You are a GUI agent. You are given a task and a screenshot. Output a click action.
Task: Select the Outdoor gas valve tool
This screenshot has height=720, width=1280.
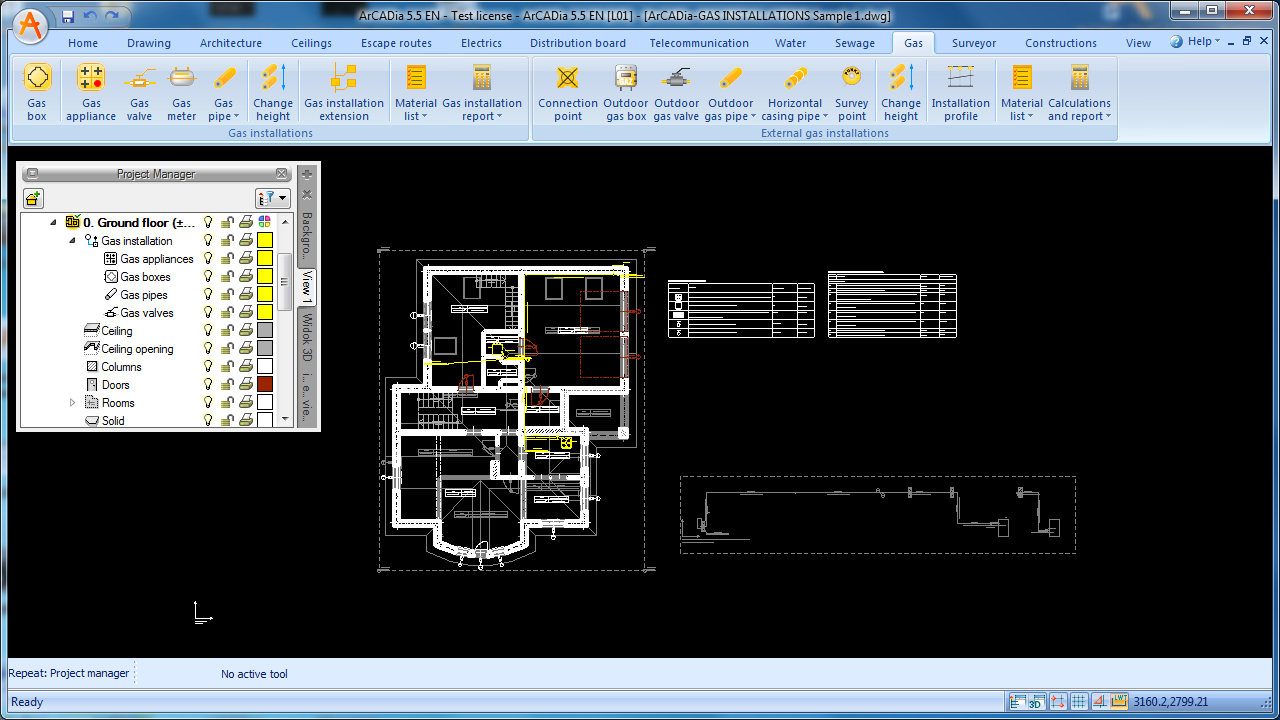677,92
